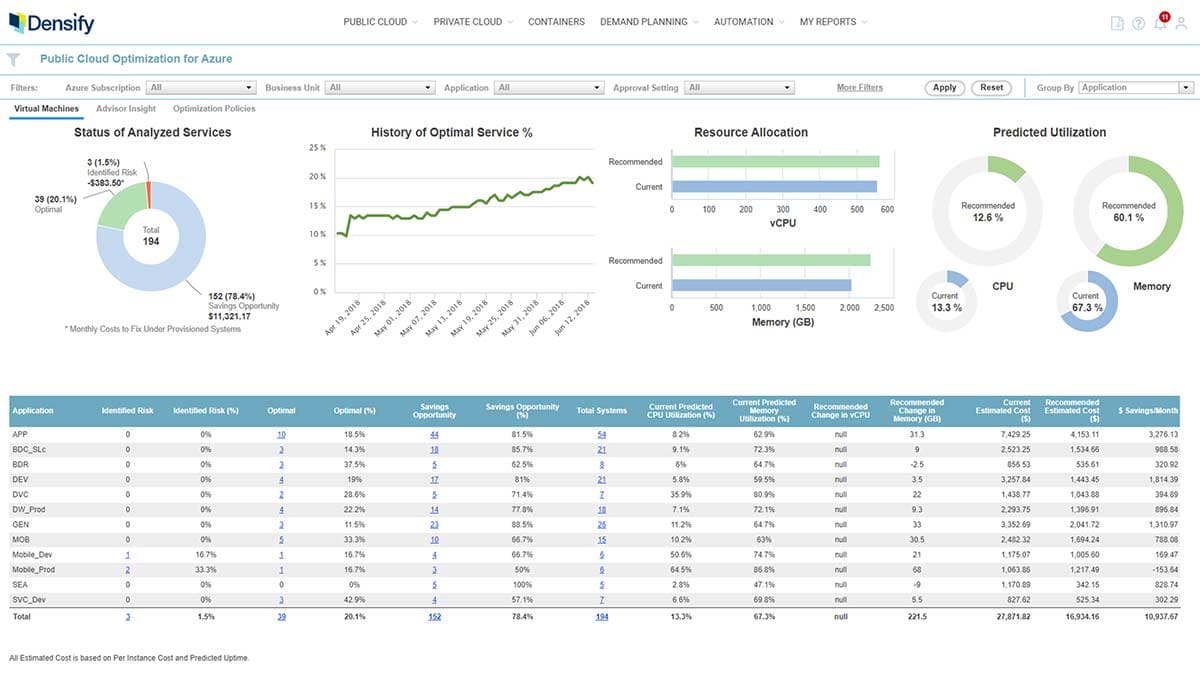Click the help question-mark icon
The width and height of the screenshot is (1200, 675).
1138,21
